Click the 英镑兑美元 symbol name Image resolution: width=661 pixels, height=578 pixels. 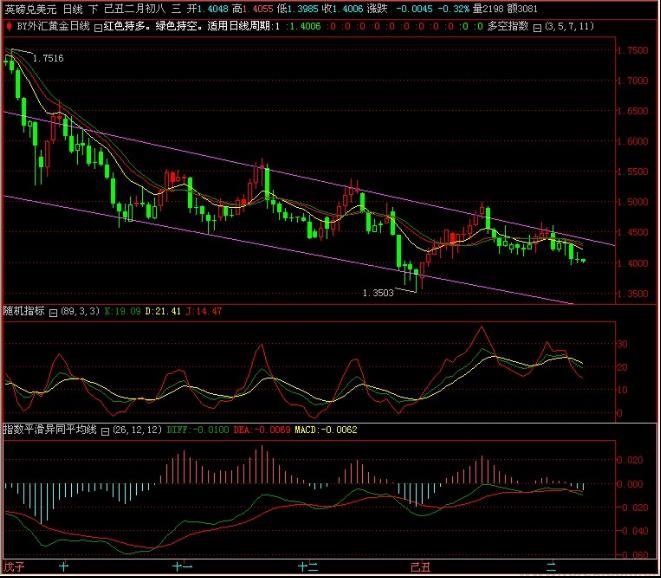point(30,8)
